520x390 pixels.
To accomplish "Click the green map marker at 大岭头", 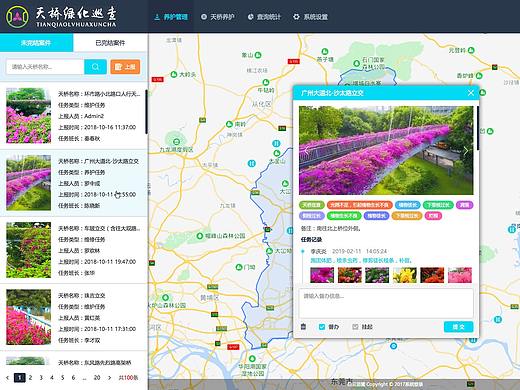I will click(174, 74).
